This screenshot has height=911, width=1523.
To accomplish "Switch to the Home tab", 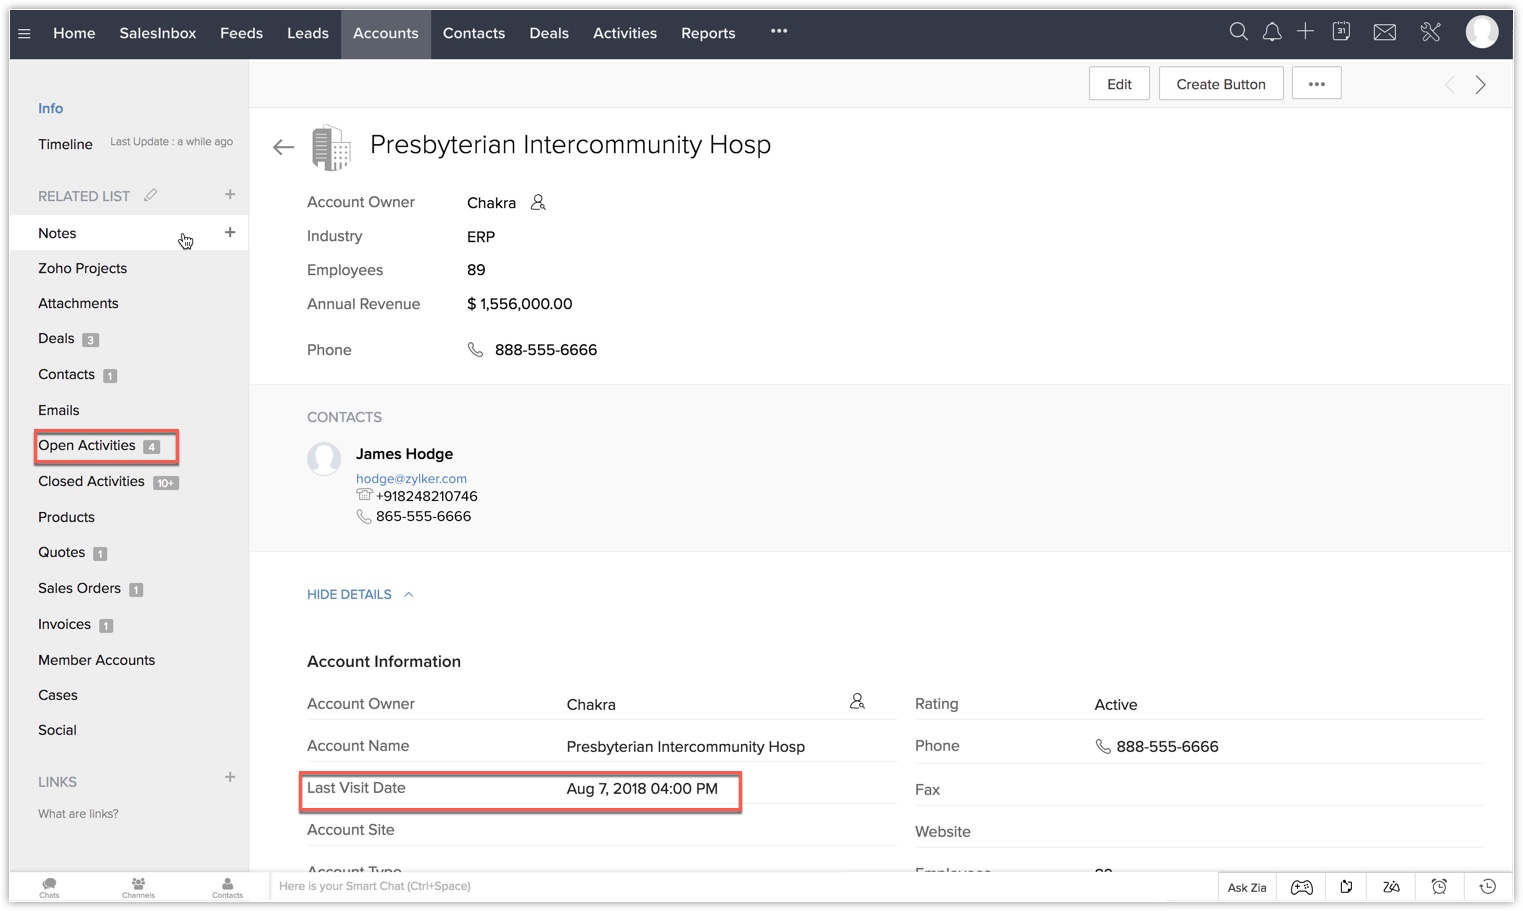I will click(x=74, y=33).
